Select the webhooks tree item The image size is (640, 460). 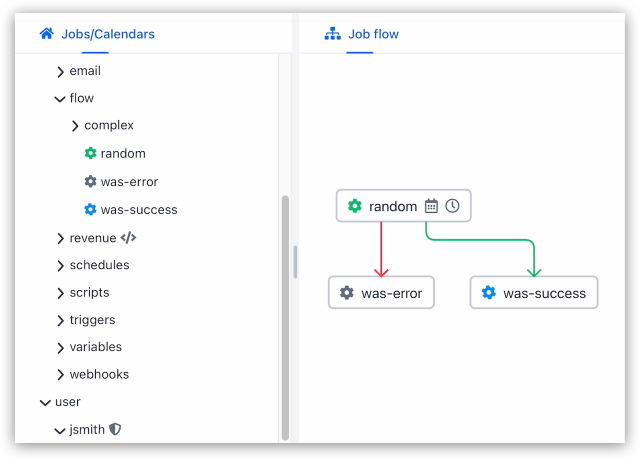[99, 374]
